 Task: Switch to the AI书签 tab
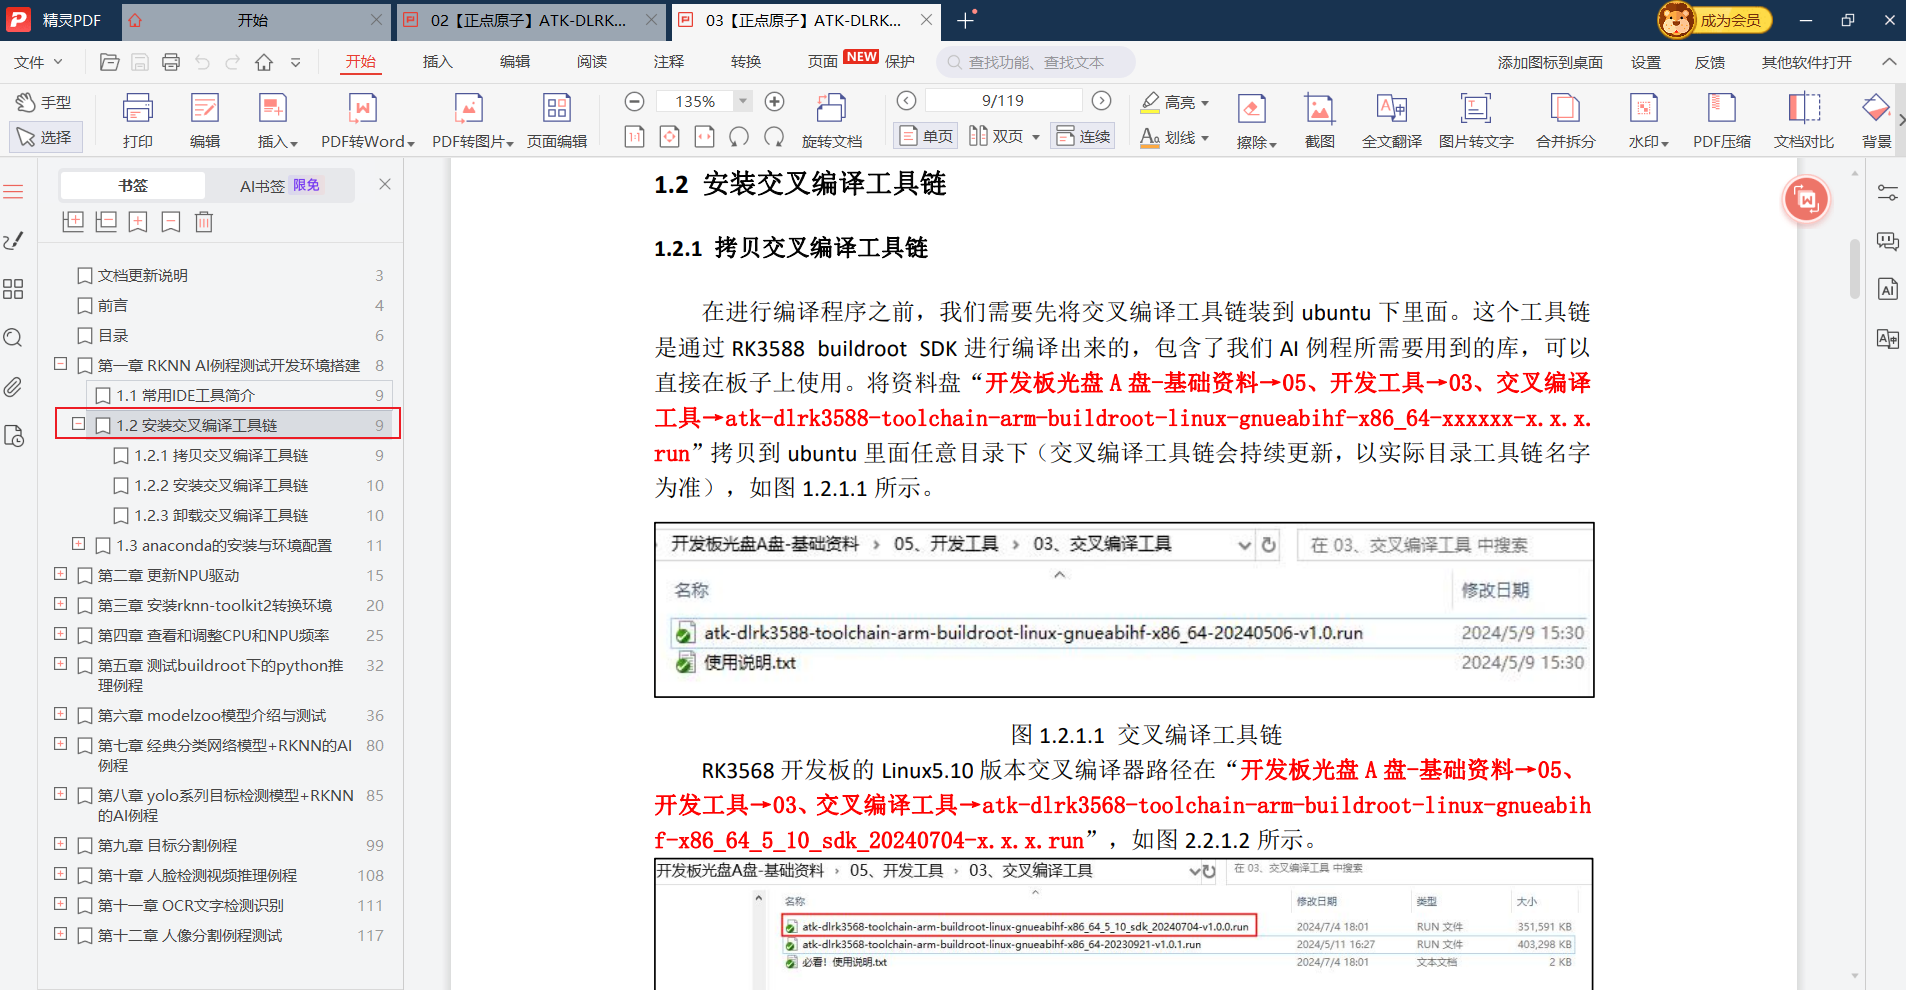(x=280, y=185)
